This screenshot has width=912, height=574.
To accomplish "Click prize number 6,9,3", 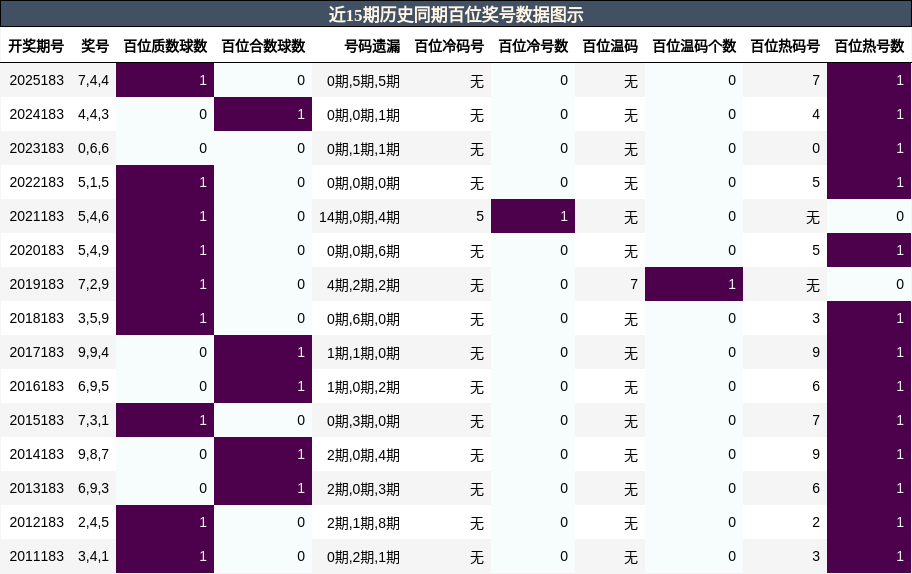I will pos(94,489).
